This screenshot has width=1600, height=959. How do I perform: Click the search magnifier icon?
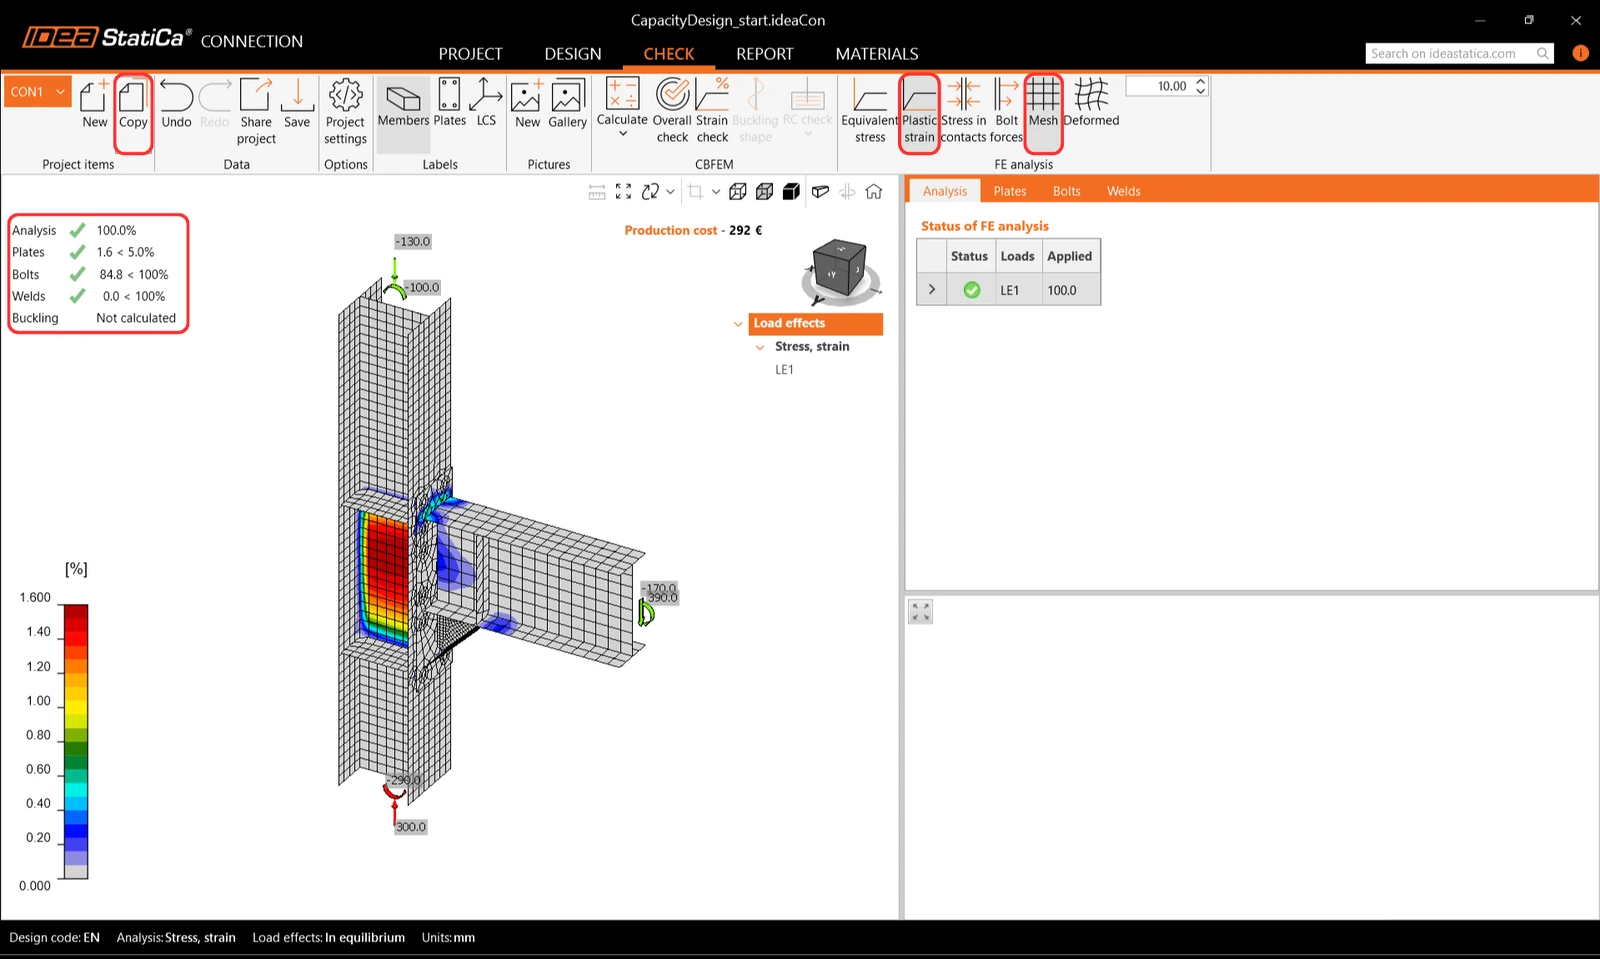[x=1543, y=54]
